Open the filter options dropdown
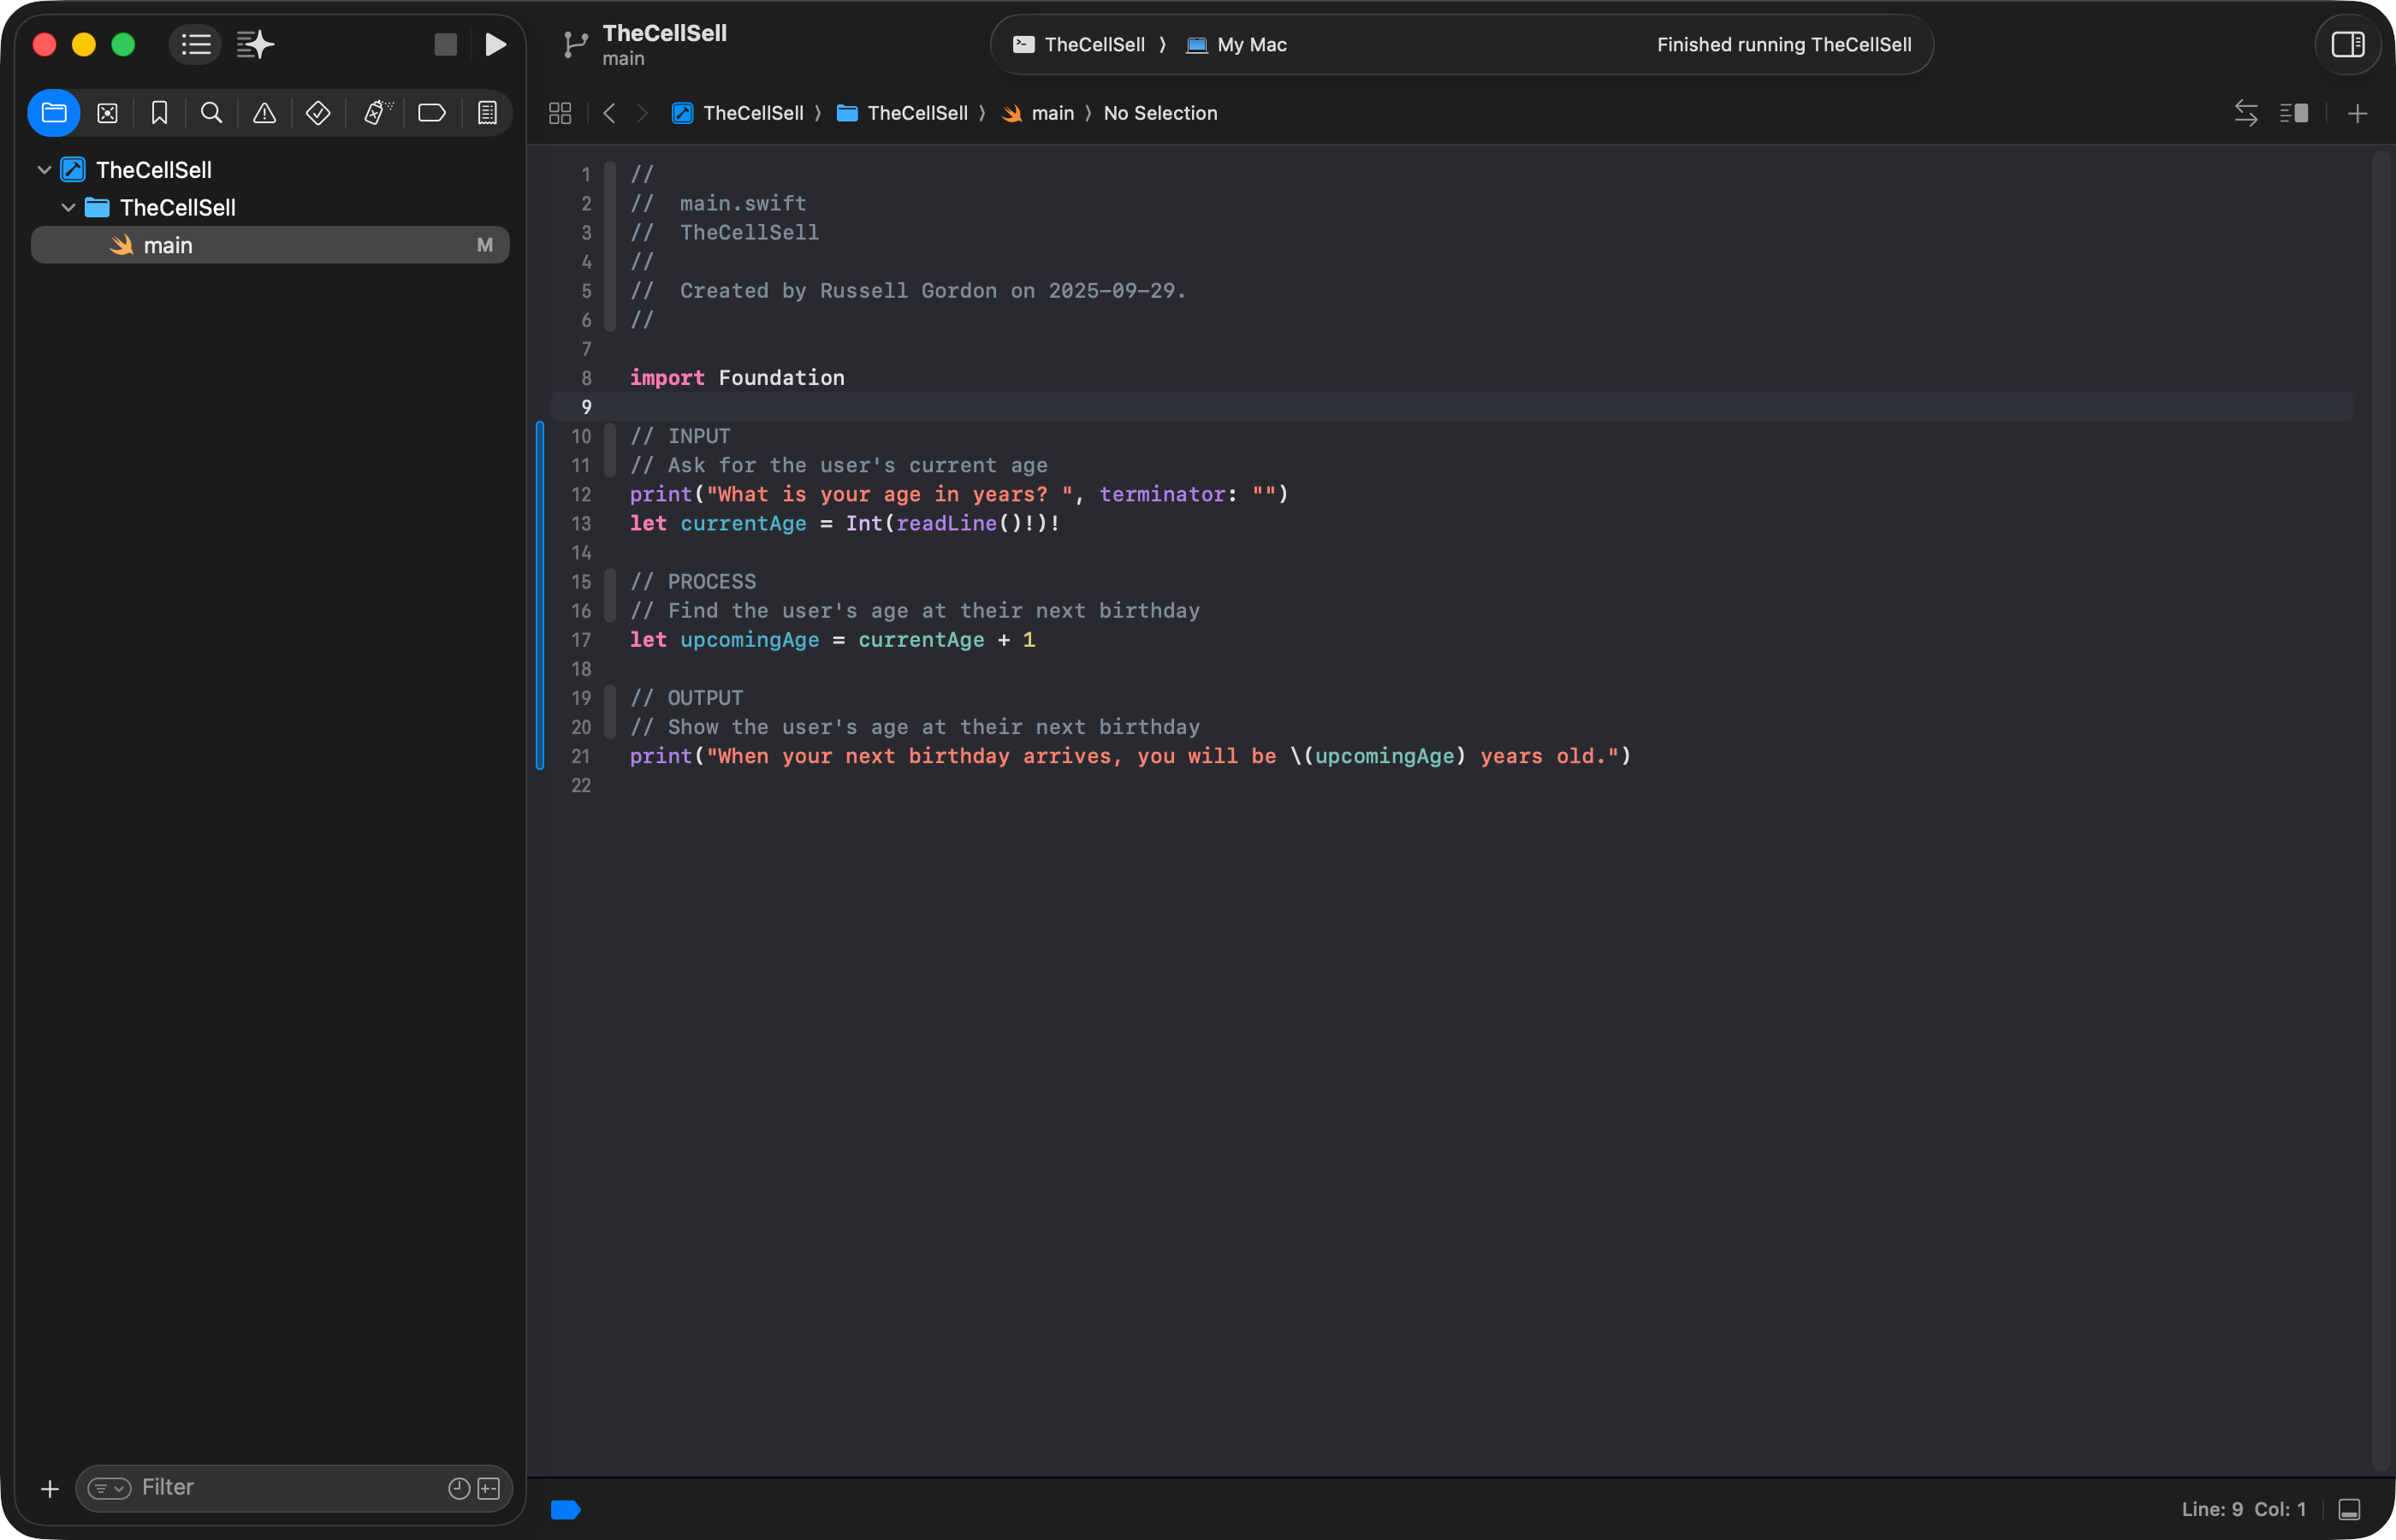 [x=109, y=1488]
